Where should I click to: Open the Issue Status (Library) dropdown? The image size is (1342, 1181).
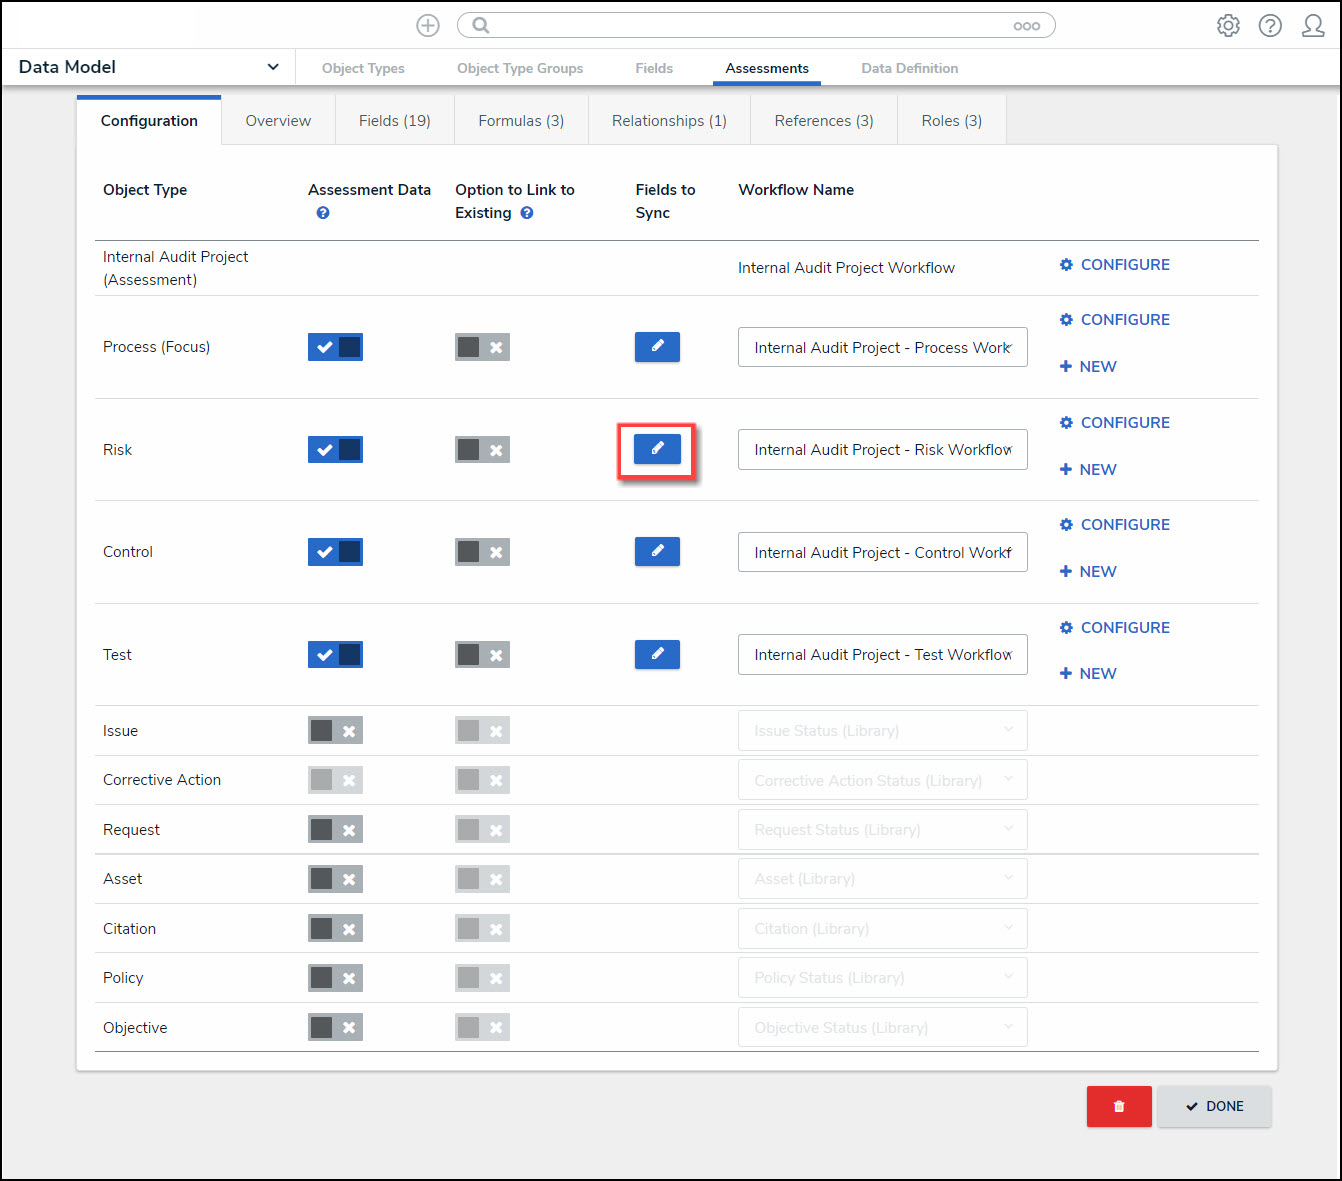(x=882, y=731)
